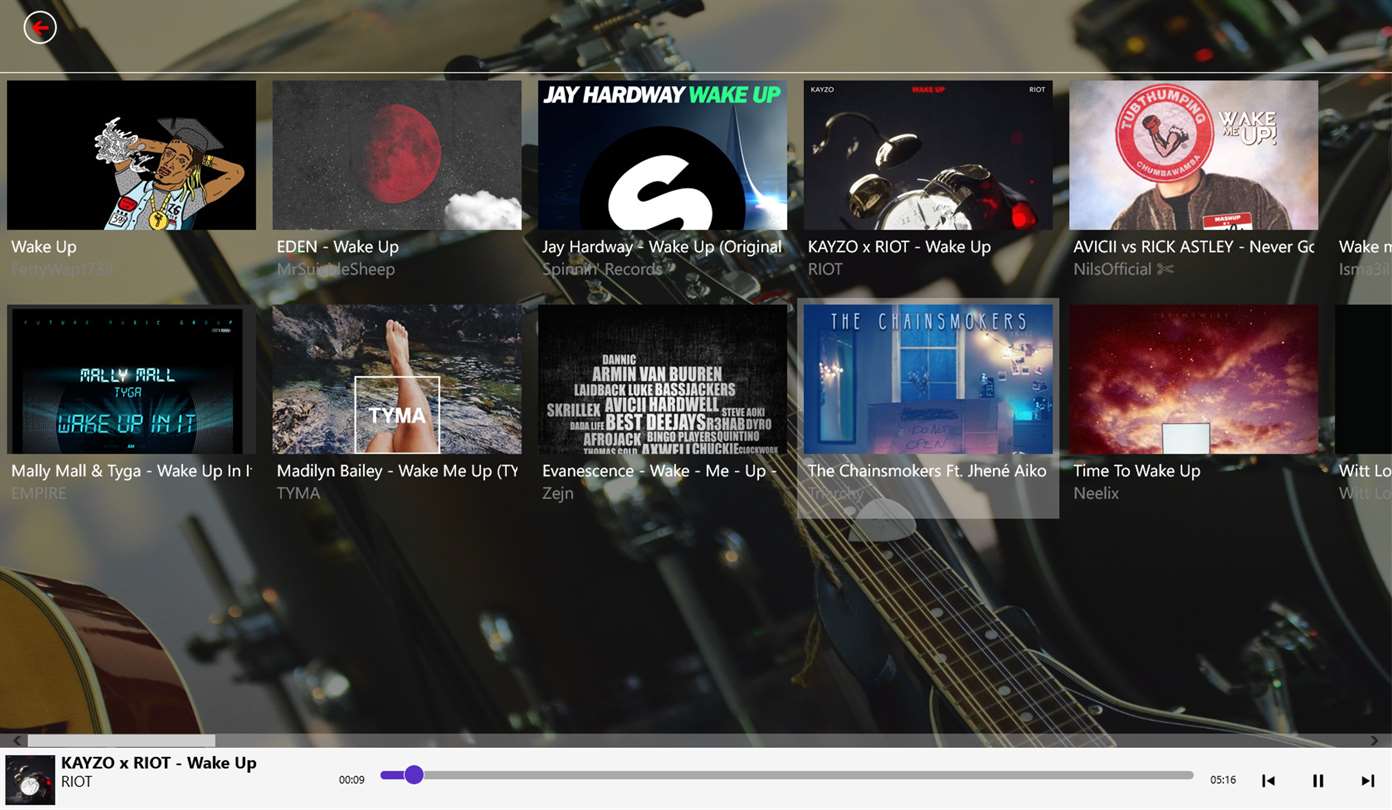Click the elapsed time 00:09

tap(352, 780)
